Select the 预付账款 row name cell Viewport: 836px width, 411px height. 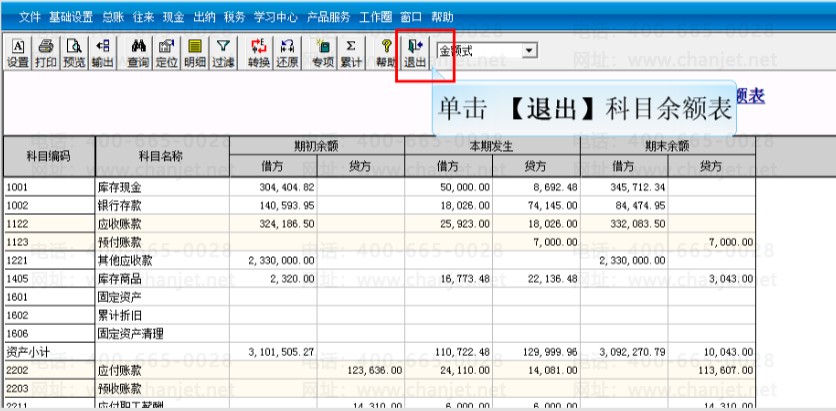(162, 242)
